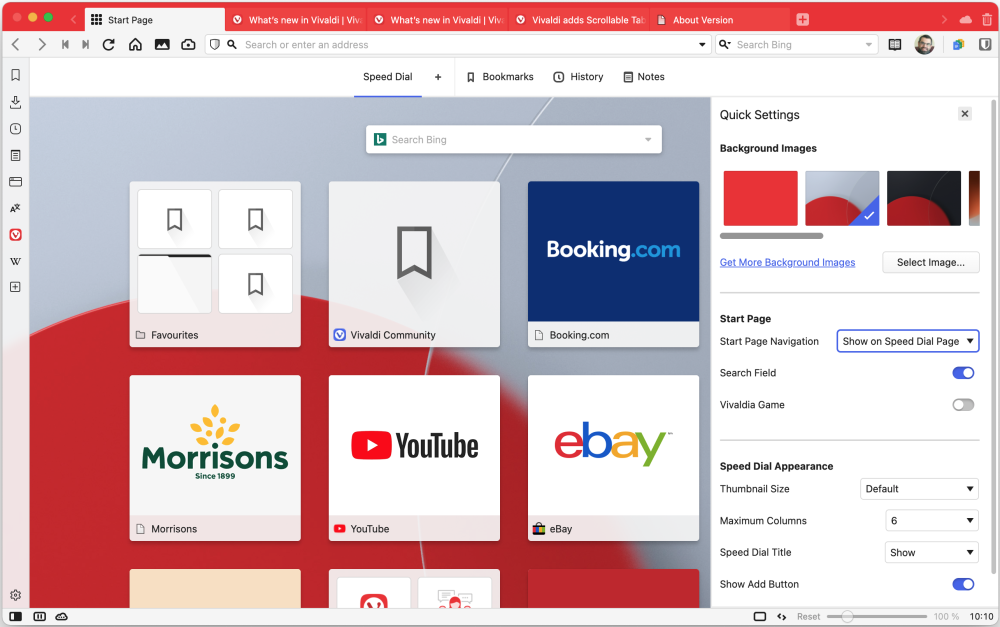Go to the Home page icon
The width and height of the screenshot is (1000, 627).
(x=135, y=45)
